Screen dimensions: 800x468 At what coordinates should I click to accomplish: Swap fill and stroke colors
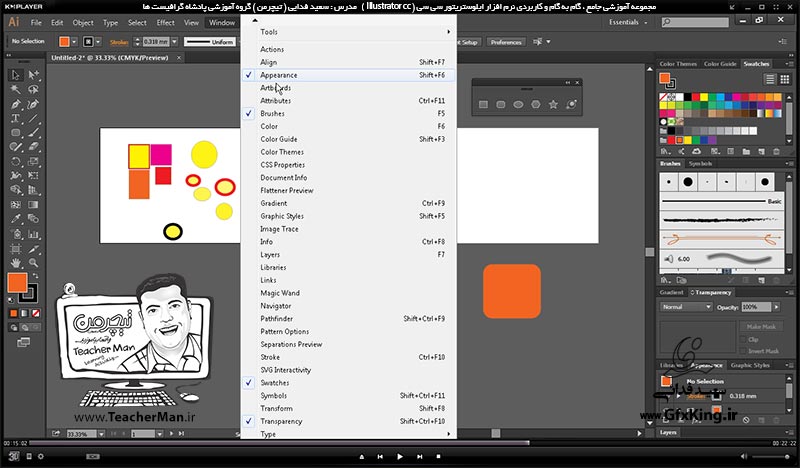35,276
